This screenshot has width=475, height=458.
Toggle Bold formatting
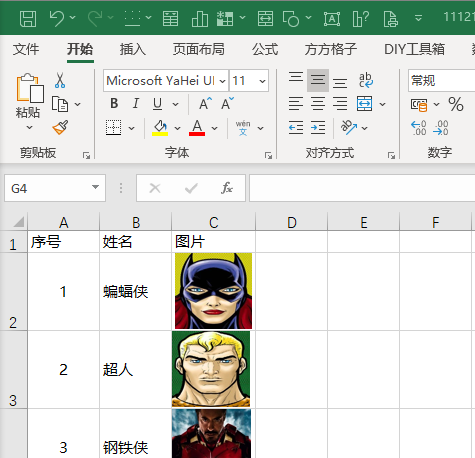coord(114,104)
